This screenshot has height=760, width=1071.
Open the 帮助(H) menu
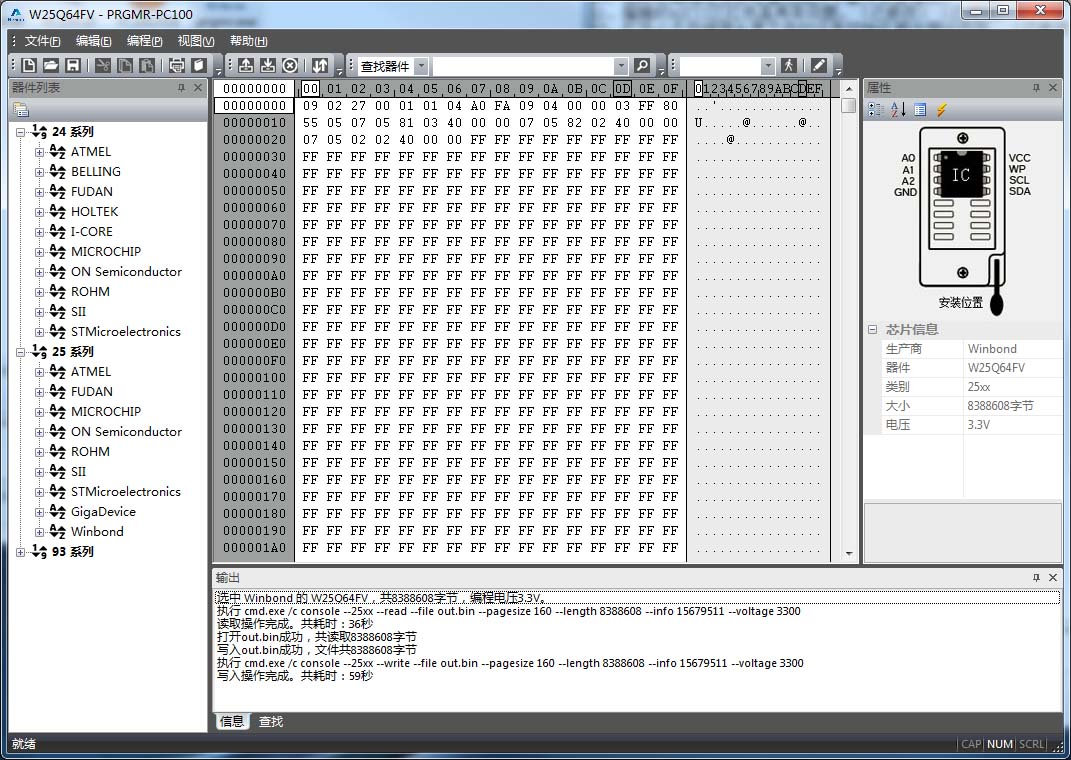pyautogui.click(x=248, y=41)
